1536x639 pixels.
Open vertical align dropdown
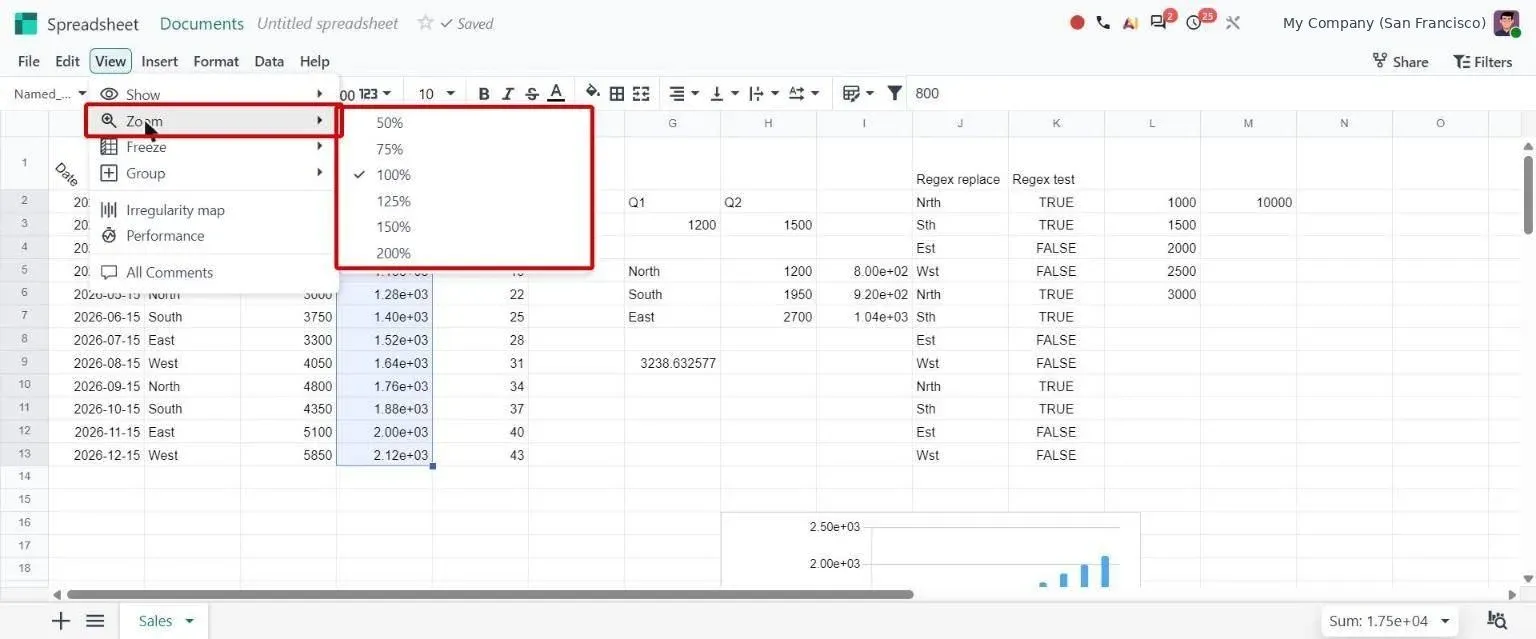pyautogui.click(x=723, y=94)
